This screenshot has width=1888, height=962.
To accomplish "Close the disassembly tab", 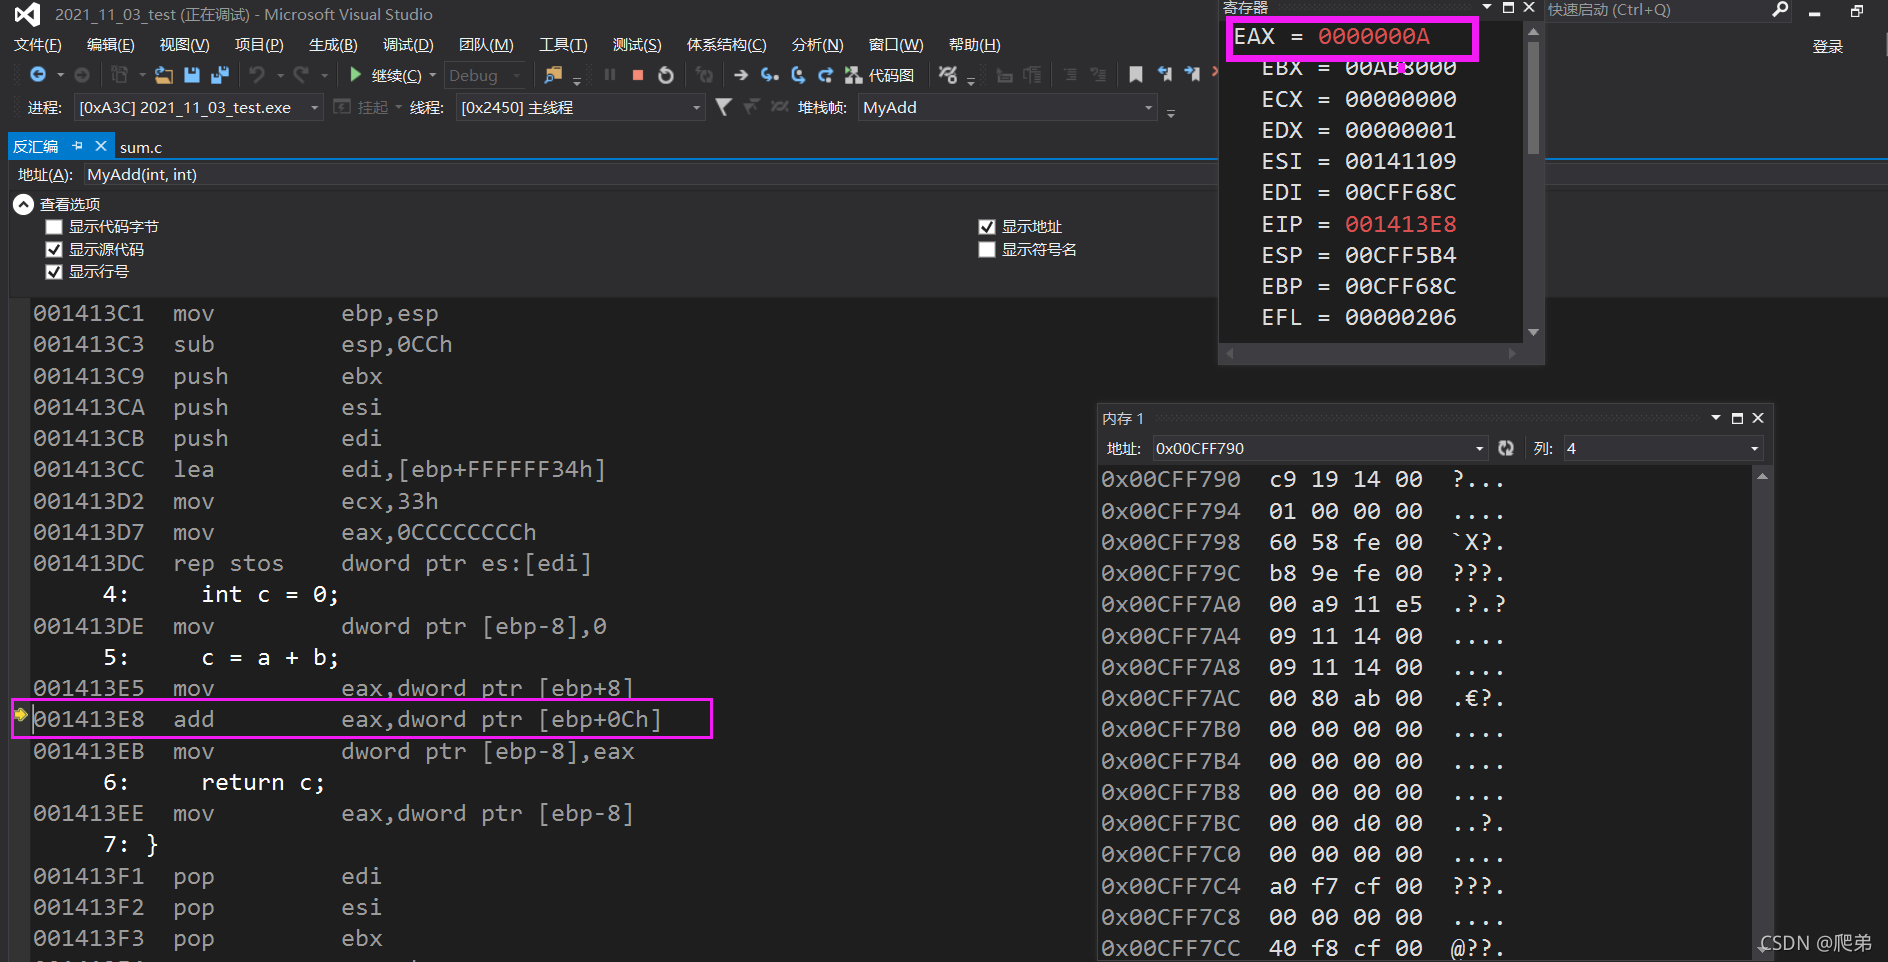I will [101, 146].
